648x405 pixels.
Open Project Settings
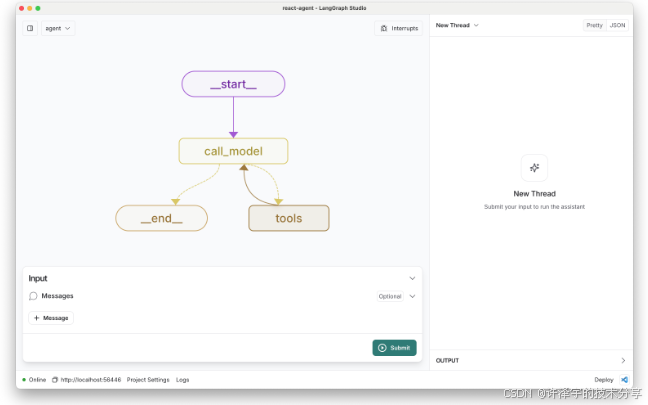148,380
